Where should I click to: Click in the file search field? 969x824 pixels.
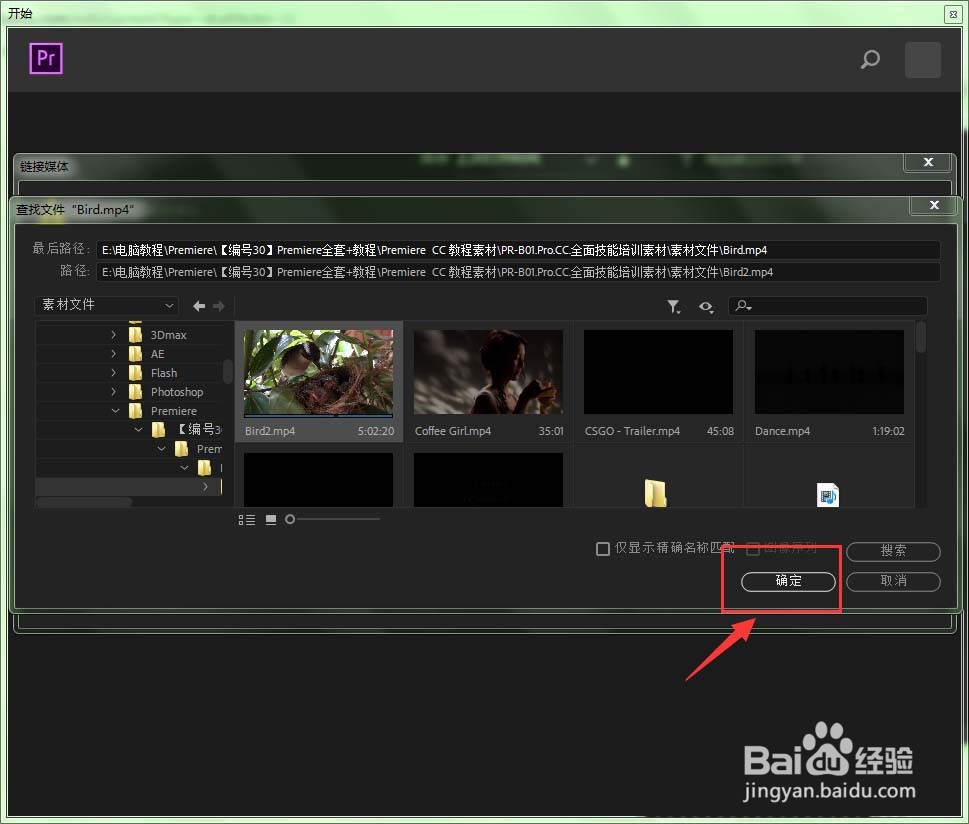pyautogui.click(x=828, y=306)
